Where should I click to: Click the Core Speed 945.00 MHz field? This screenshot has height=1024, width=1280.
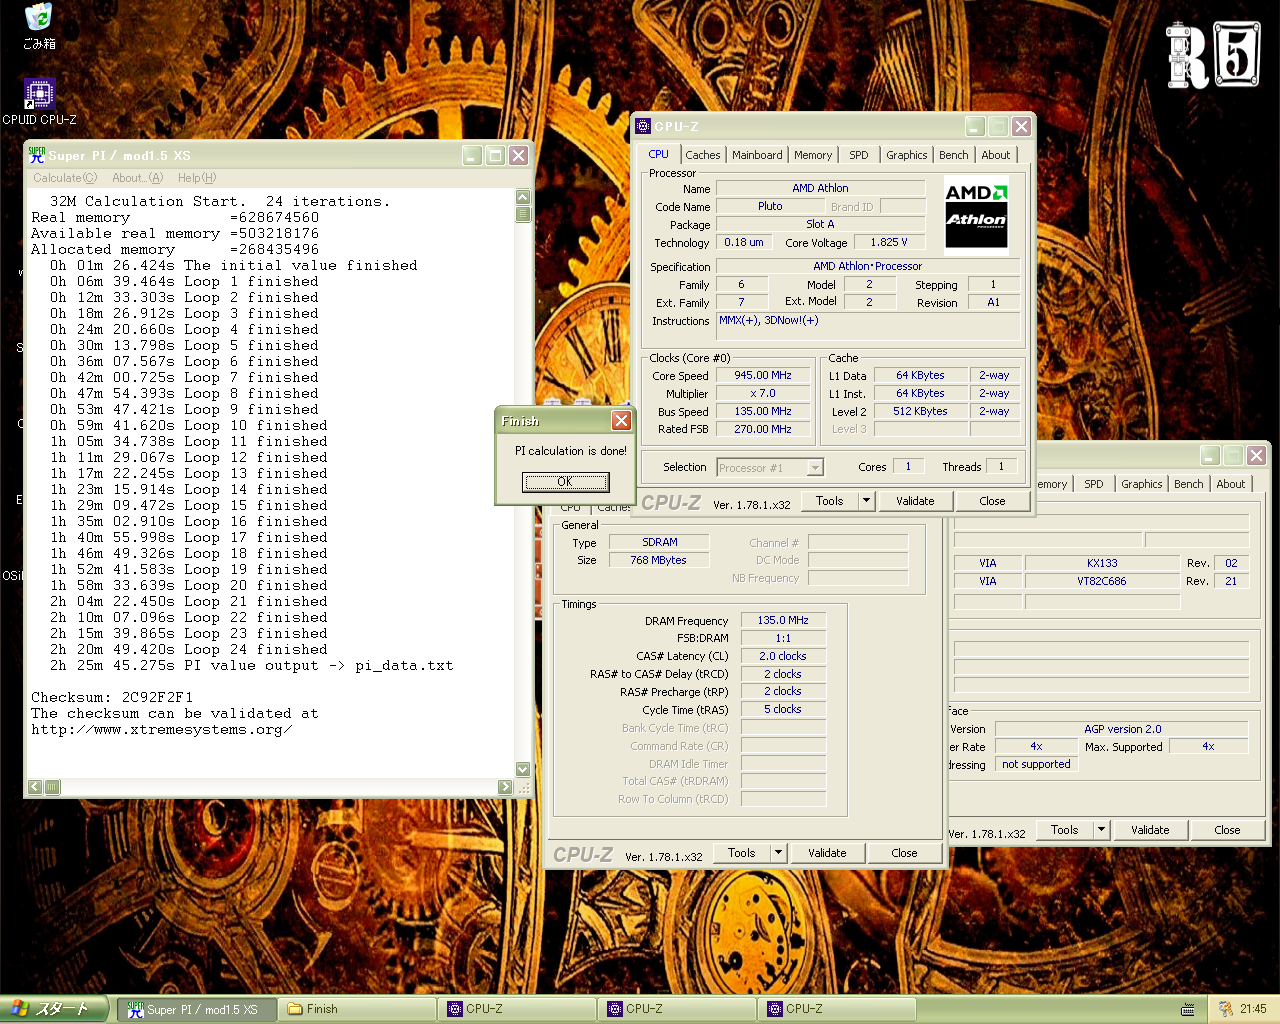[x=763, y=375]
